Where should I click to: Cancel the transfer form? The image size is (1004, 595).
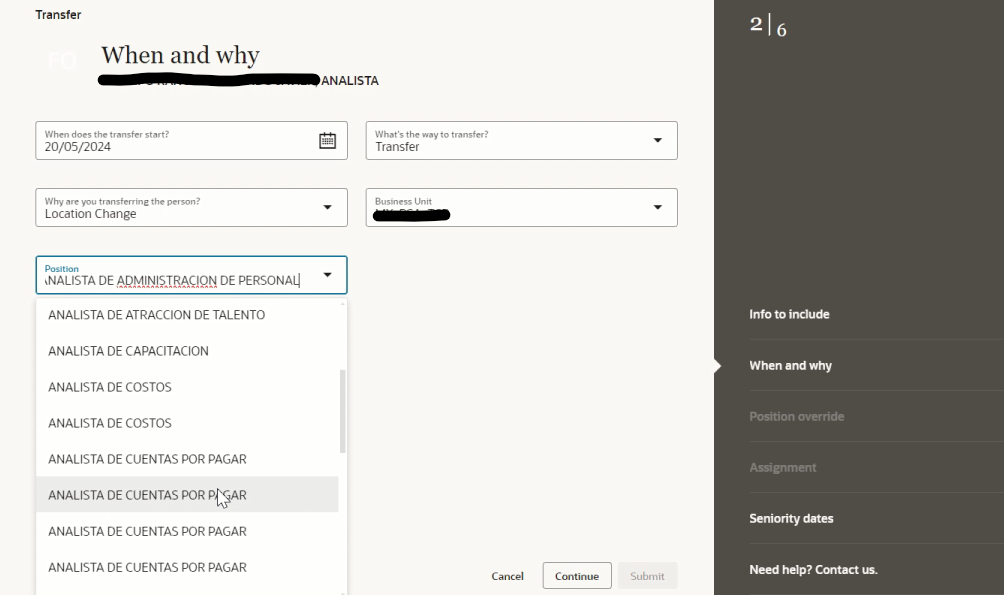pos(507,575)
